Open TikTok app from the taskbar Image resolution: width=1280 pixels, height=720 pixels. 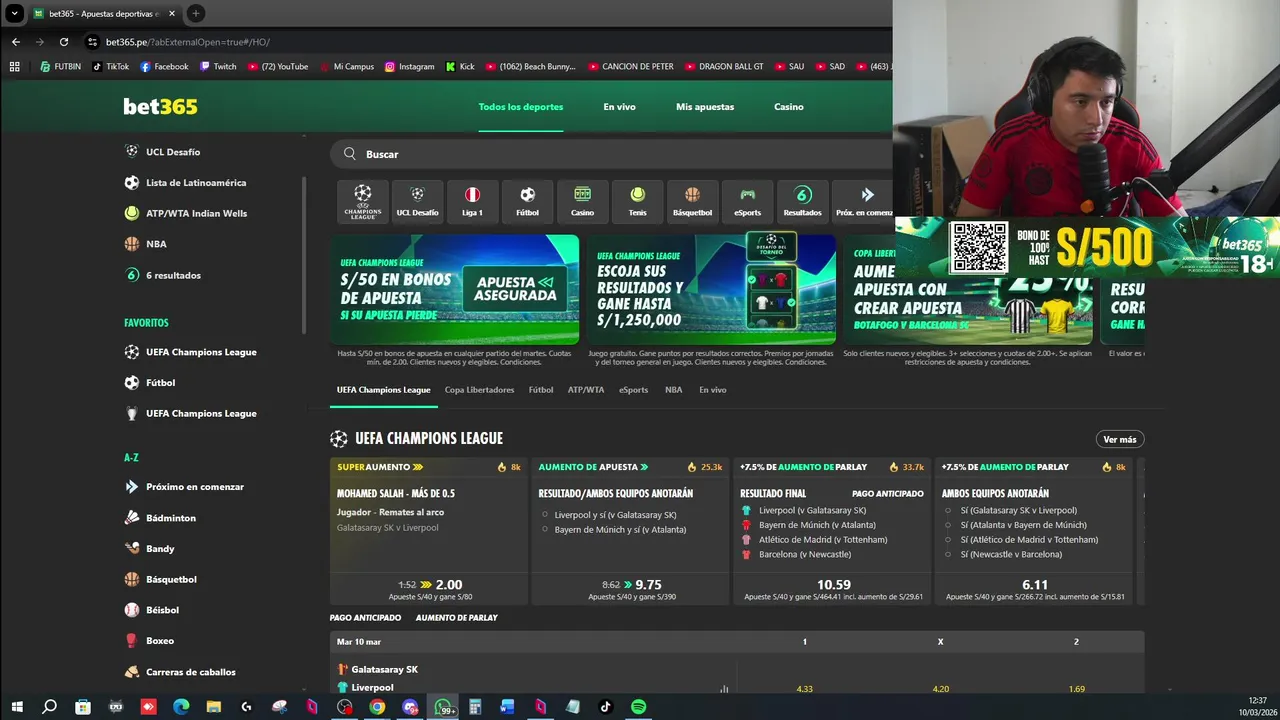pos(605,707)
